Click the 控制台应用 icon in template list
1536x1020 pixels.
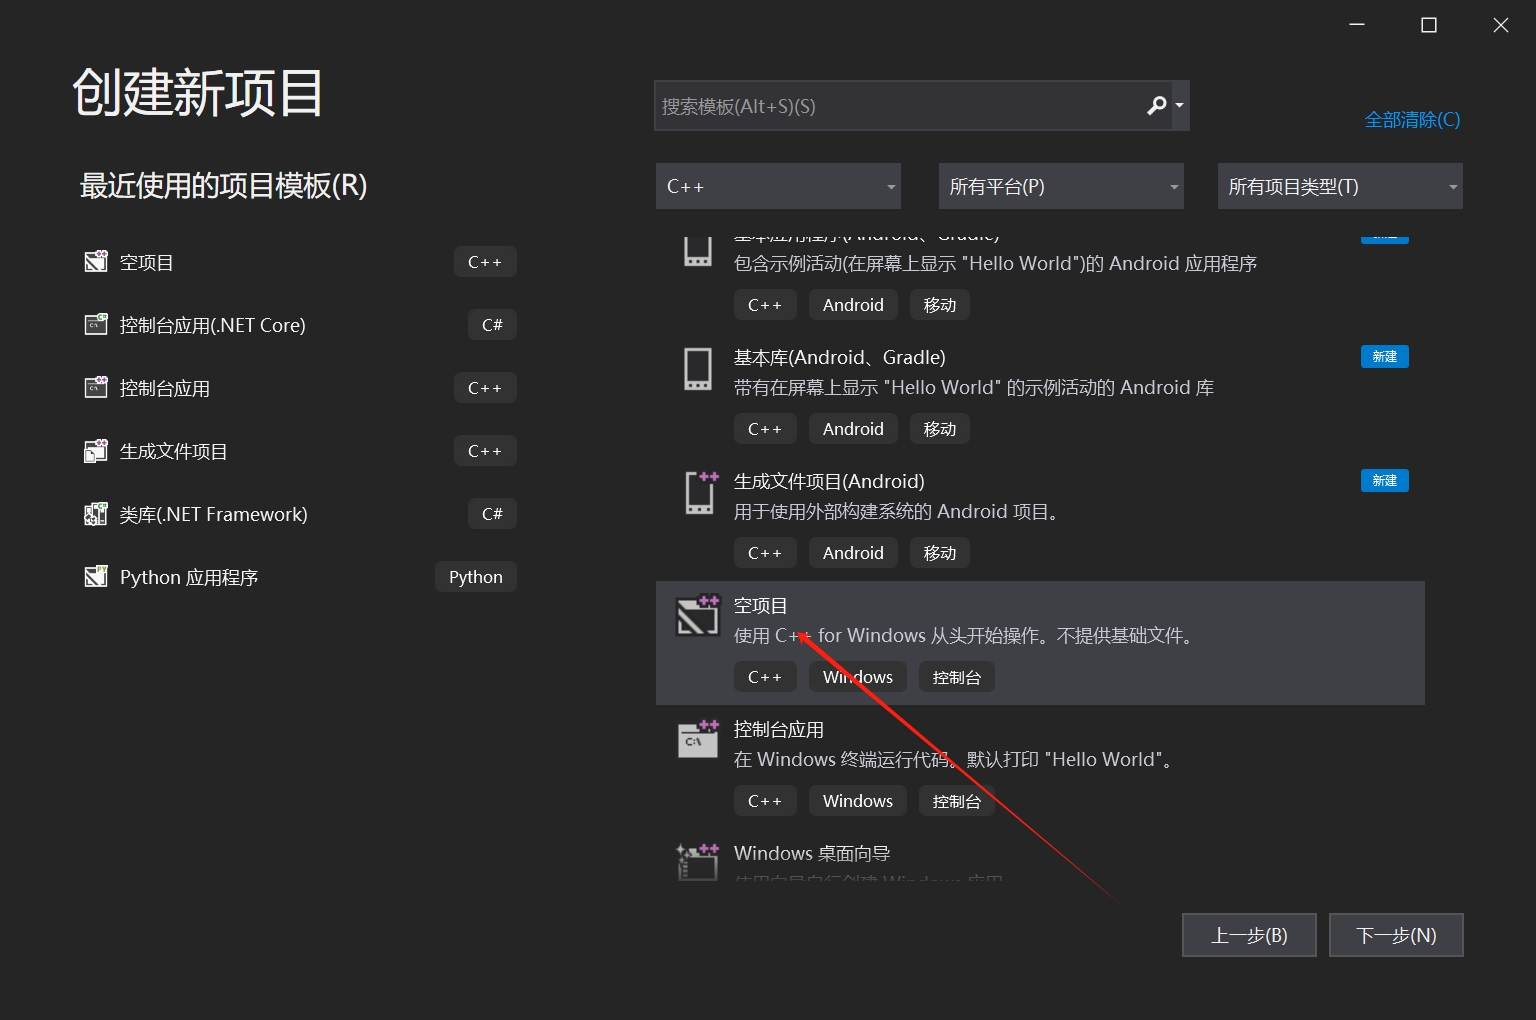698,738
